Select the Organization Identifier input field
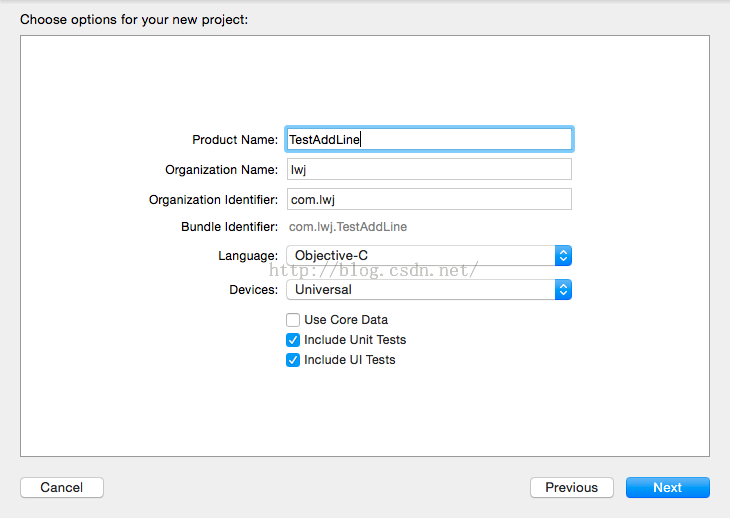Screen dimensions: 730x518 click(429, 200)
